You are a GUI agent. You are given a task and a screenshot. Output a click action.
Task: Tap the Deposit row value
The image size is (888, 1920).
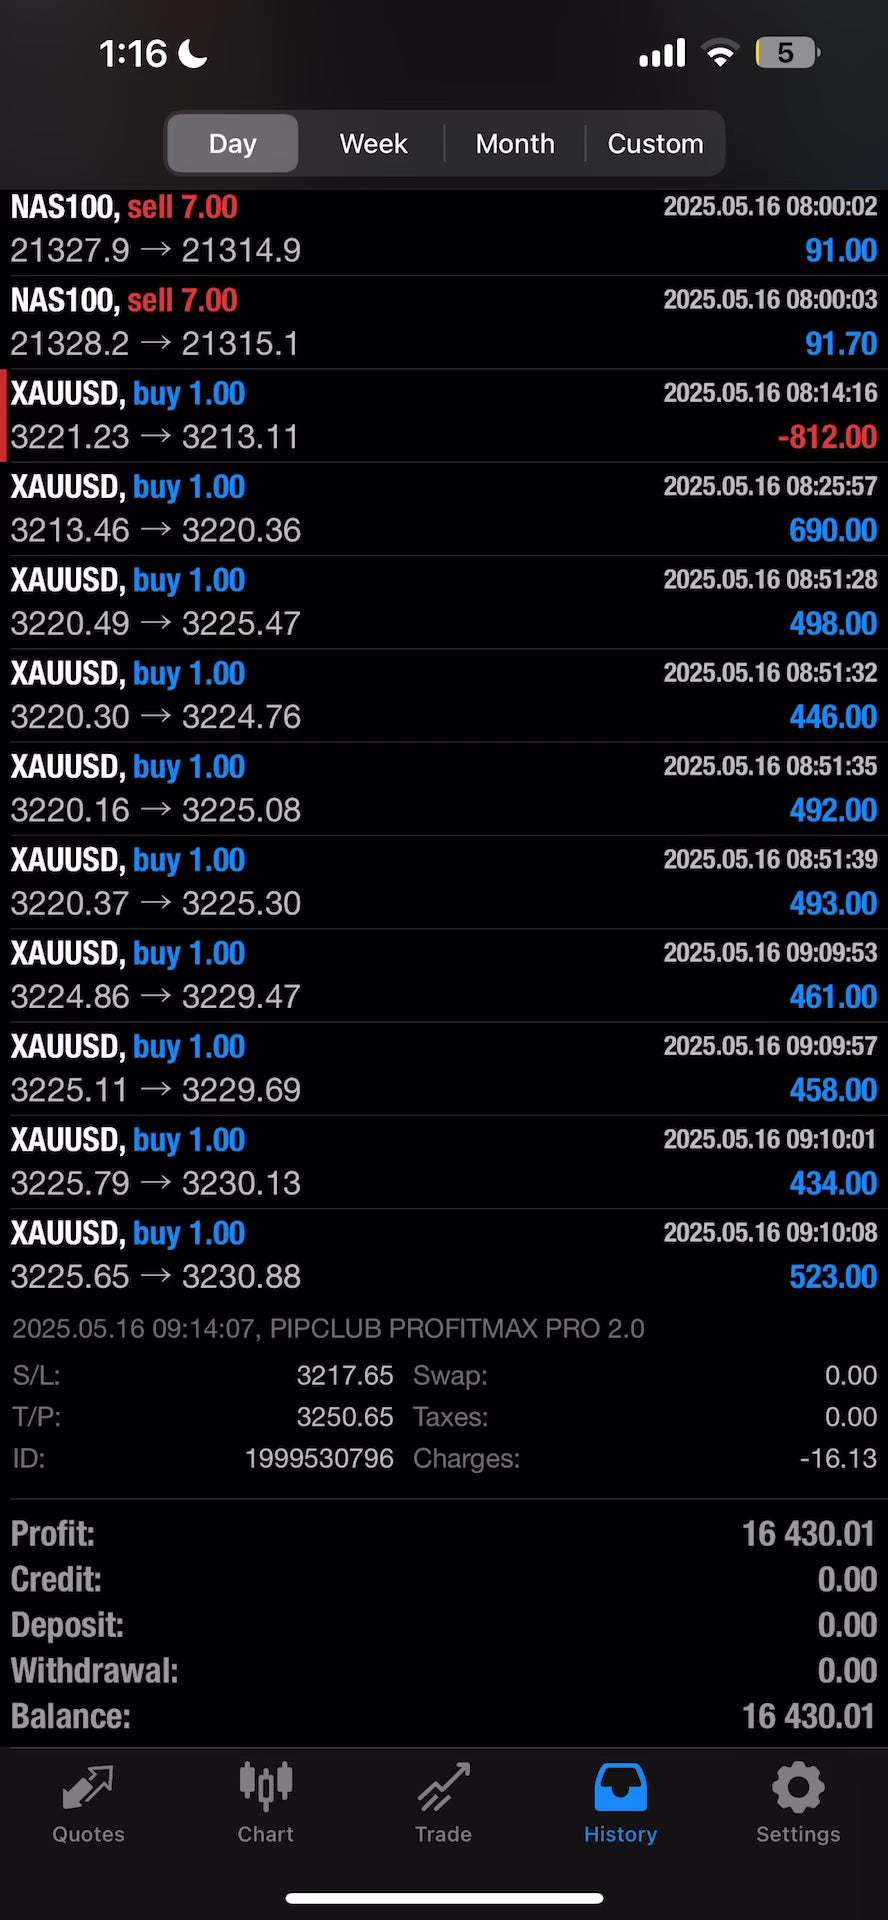pyautogui.click(x=847, y=1625)
